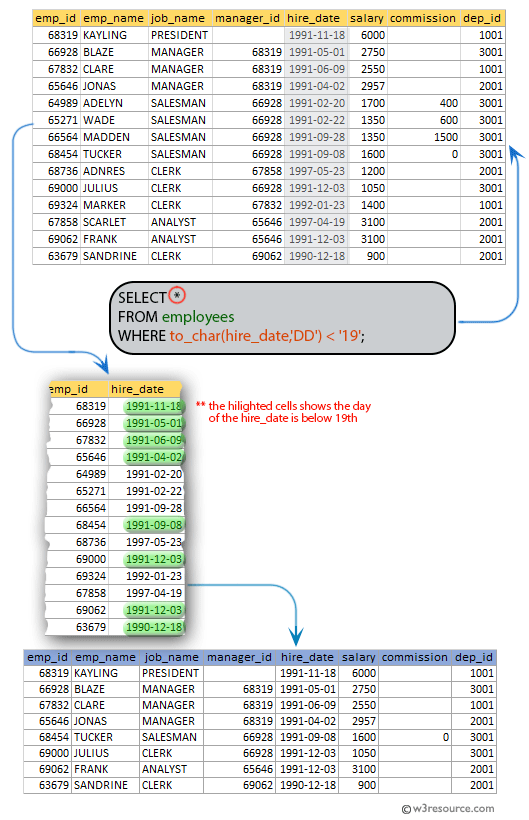Click the dep_id header in the yellow-header table
The image size is (529, 820).
pos(481,18)
